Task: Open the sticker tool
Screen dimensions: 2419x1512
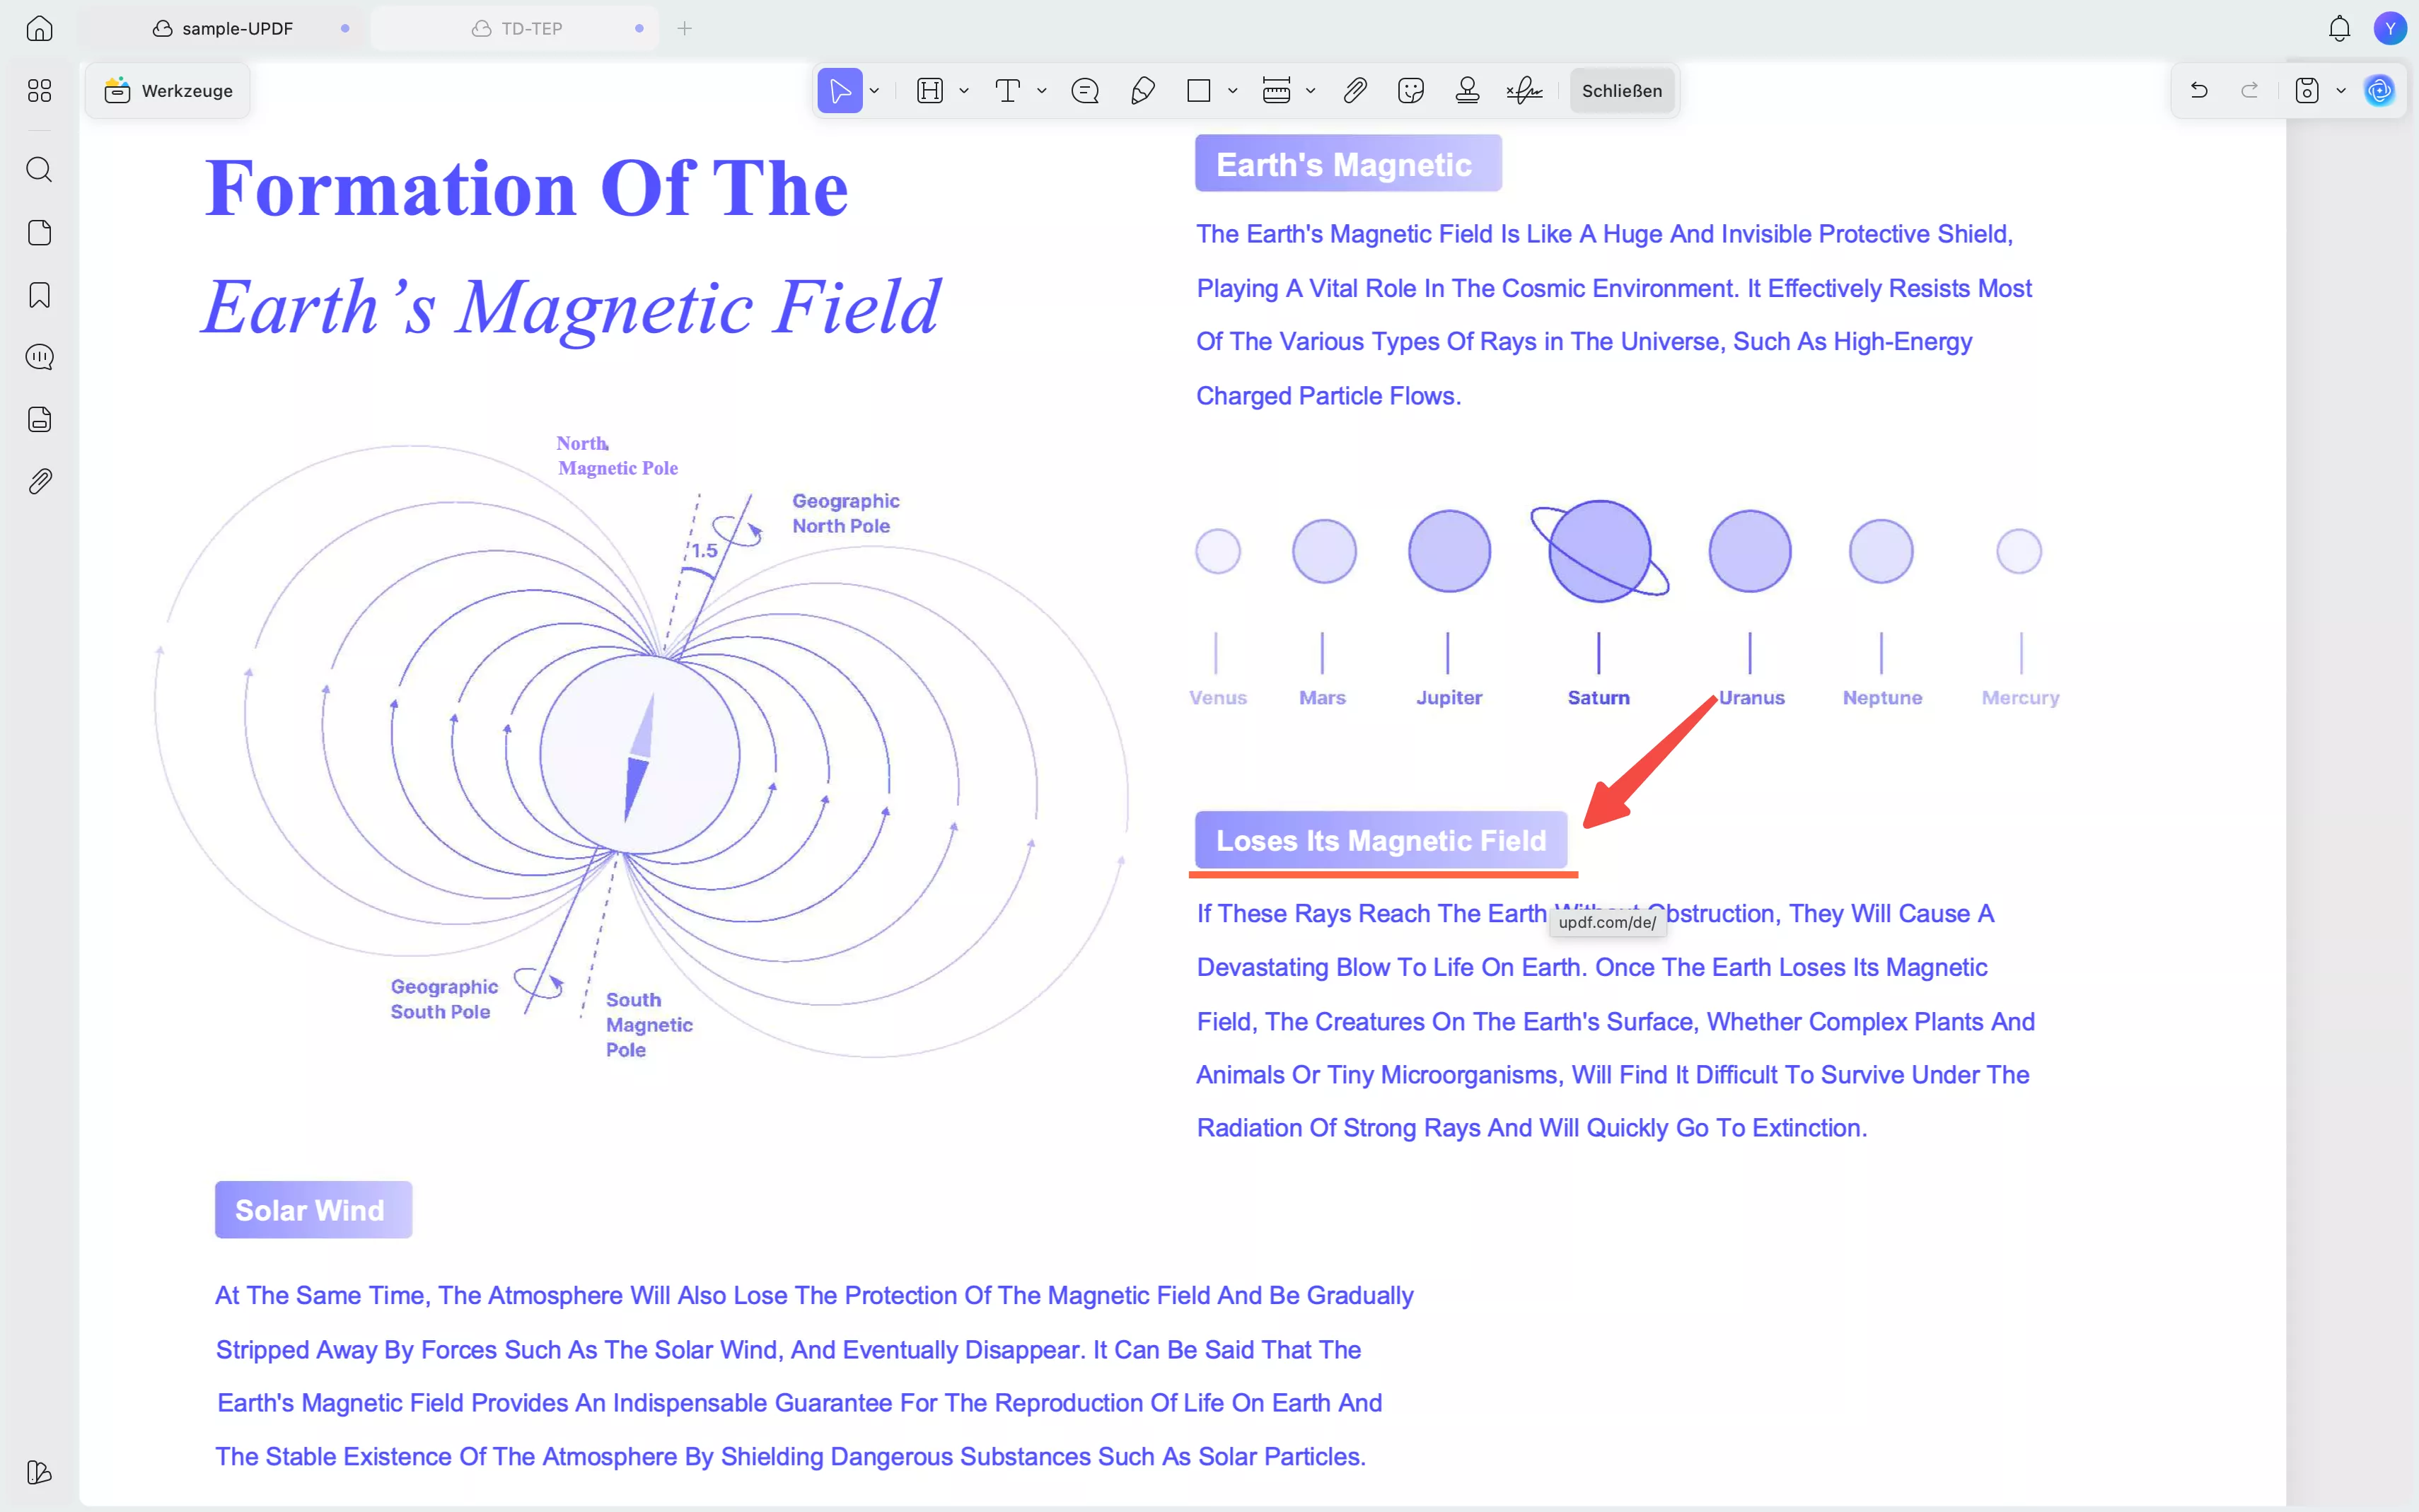Action: pos(1410,91)
